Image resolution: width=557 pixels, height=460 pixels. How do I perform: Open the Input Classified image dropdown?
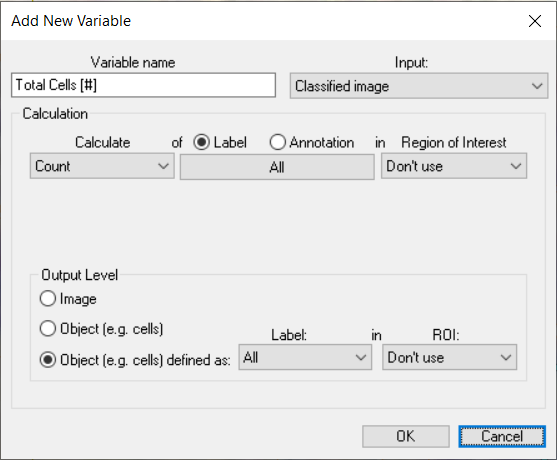(419, 86)
